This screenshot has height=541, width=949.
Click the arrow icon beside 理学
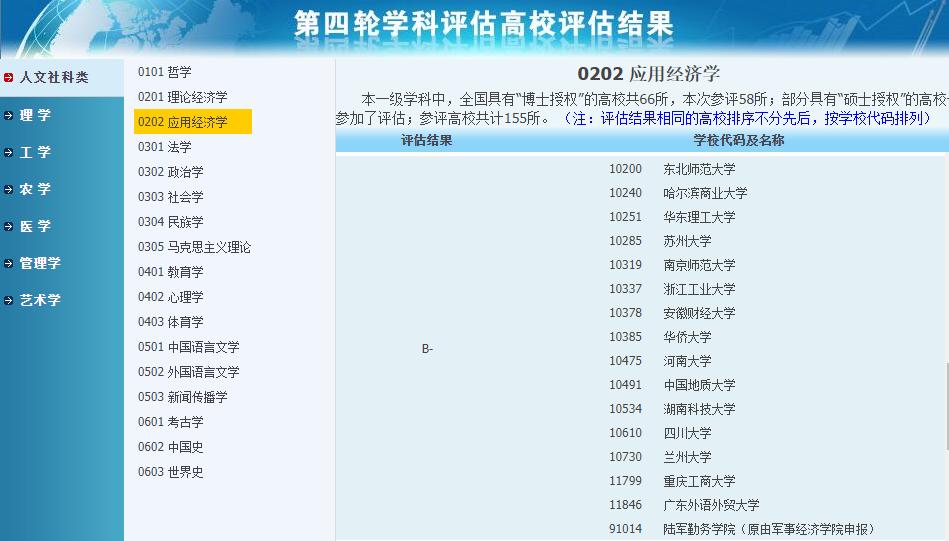pyautogui.click(x=8, y=115)
